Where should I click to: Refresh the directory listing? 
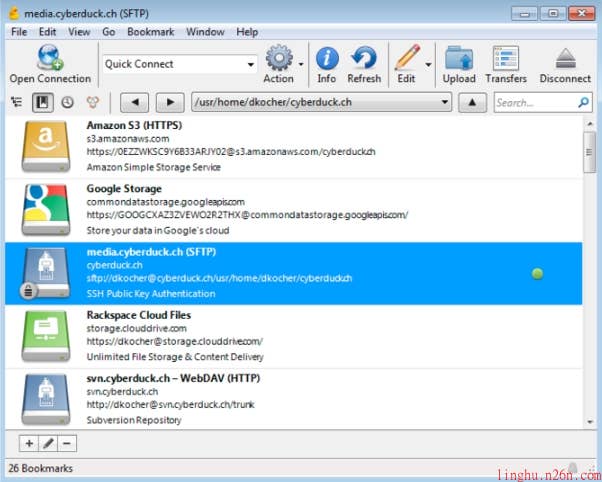[x=364, y=58]
